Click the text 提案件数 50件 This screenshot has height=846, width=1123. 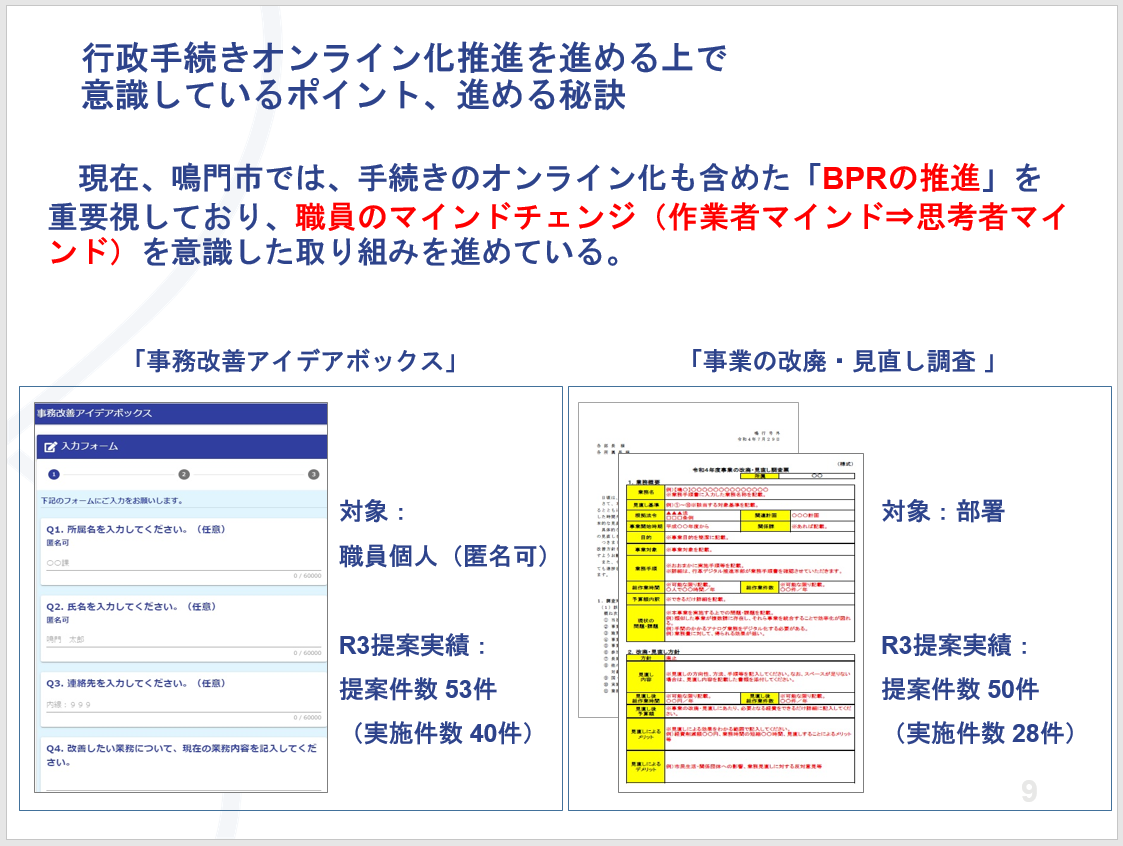click(960, 689)
